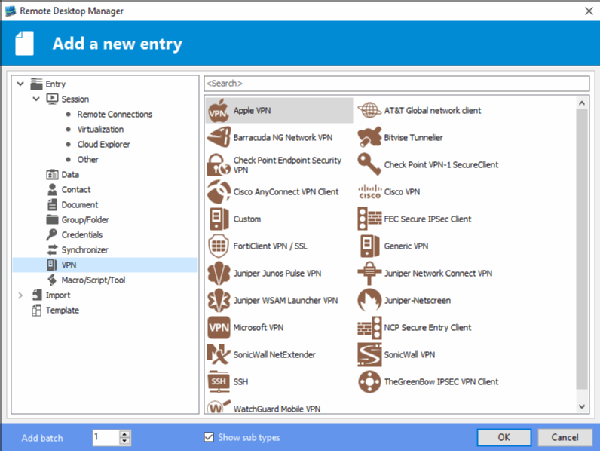The image size is (600, 451).
Task: Select Remote Connections in the tree
Action: tap(114, 114)
